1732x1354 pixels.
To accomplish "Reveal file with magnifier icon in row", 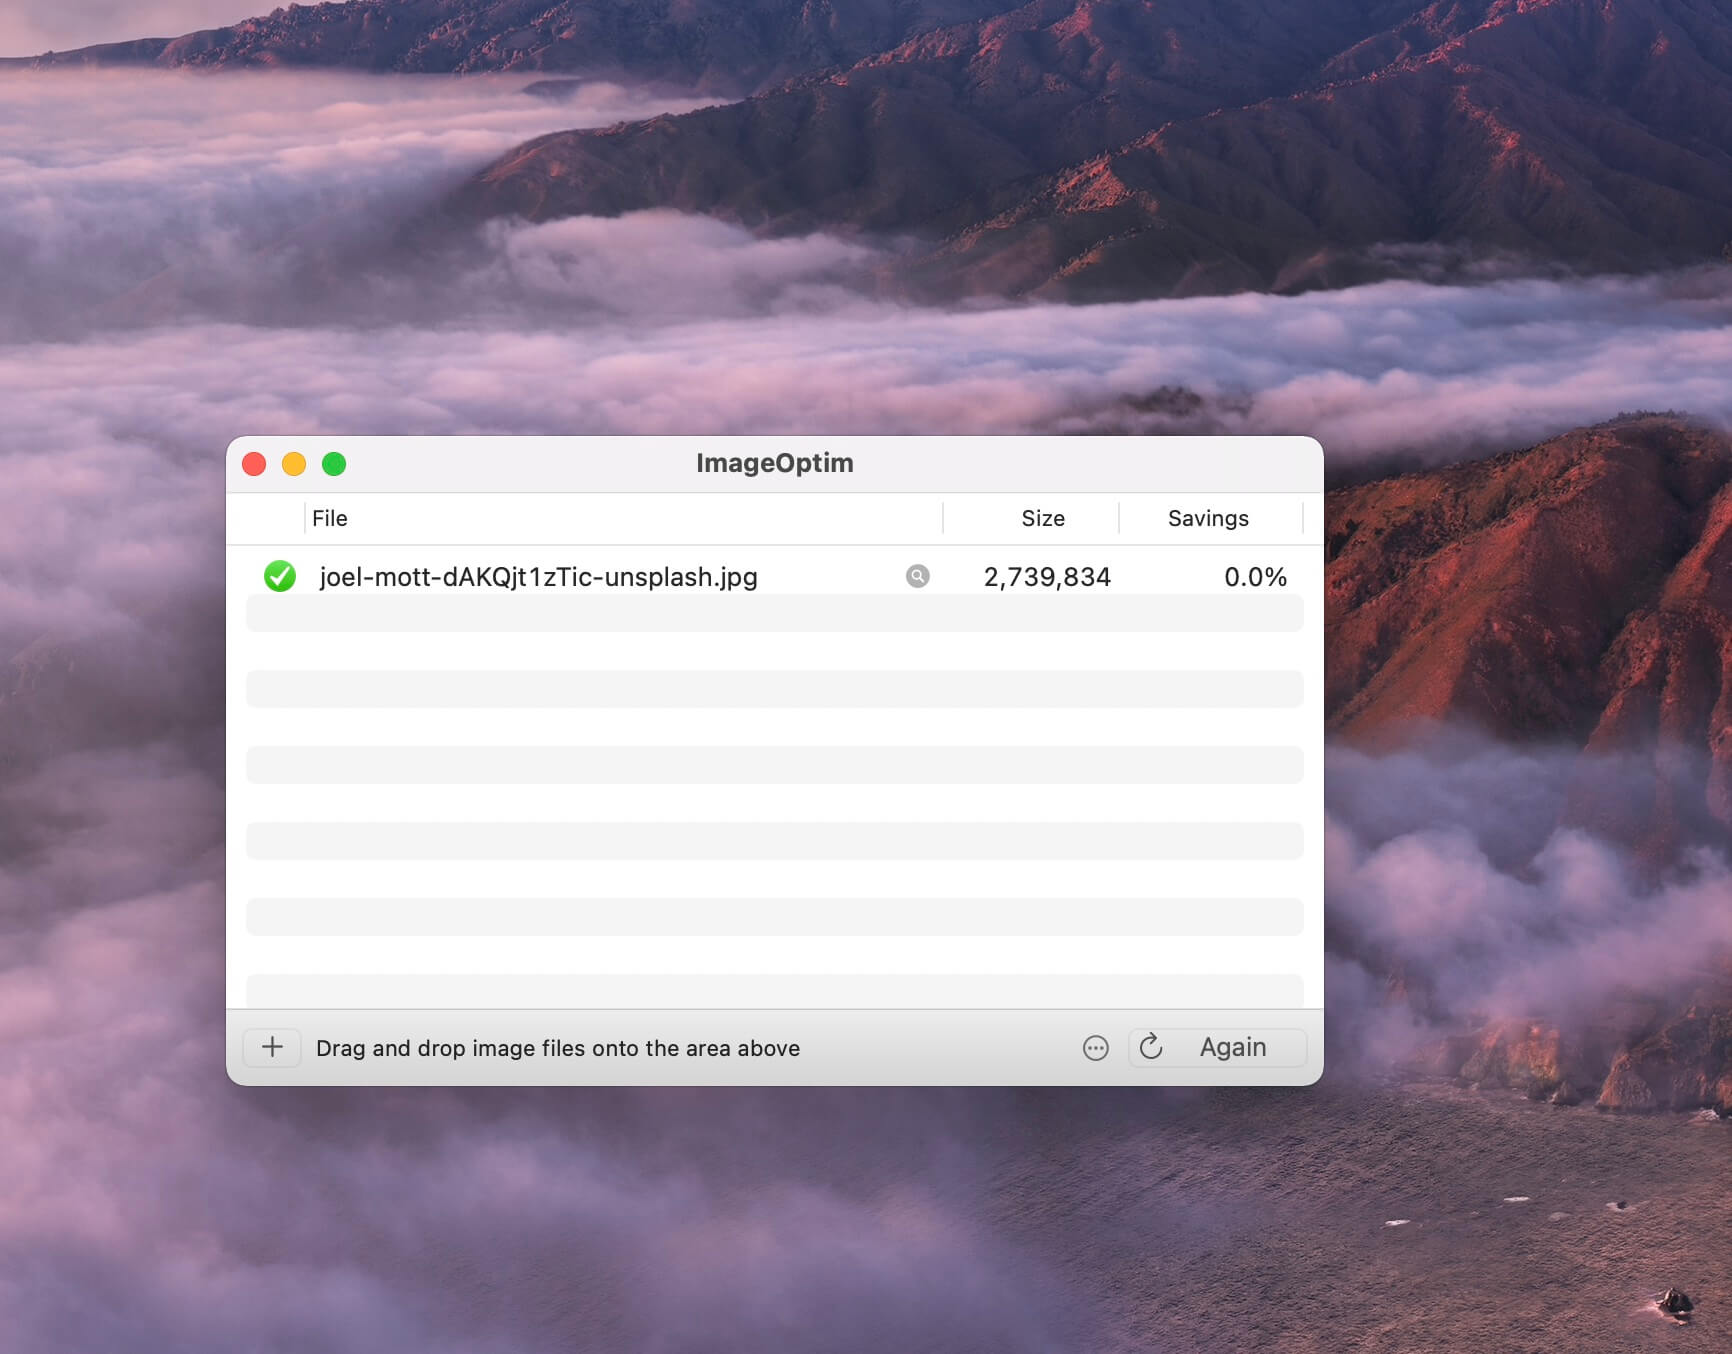I will pos(917,576).
